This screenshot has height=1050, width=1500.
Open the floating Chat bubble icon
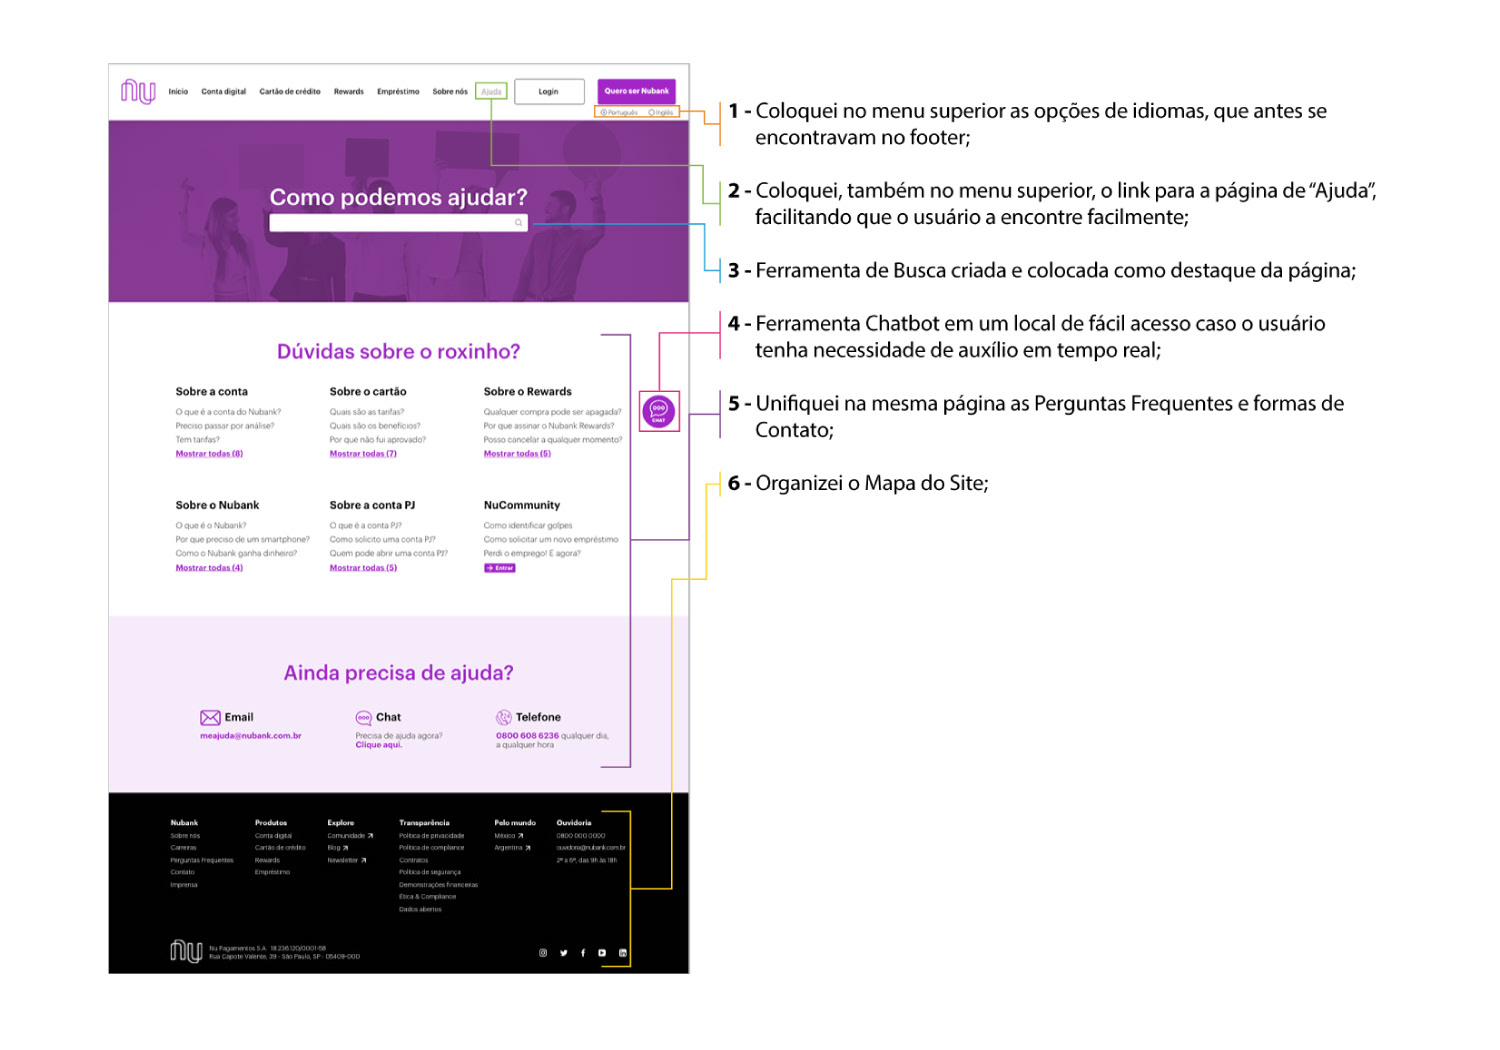(659, 411)
